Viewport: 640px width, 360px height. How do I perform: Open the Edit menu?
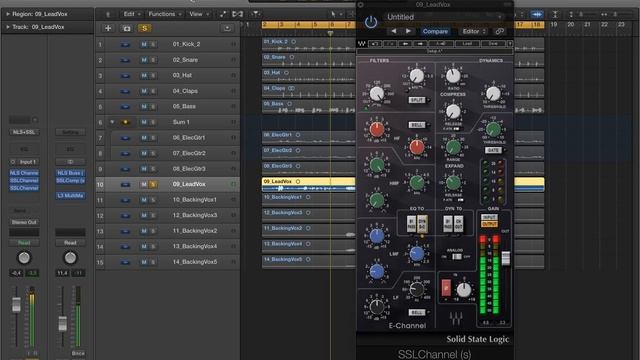131,14
